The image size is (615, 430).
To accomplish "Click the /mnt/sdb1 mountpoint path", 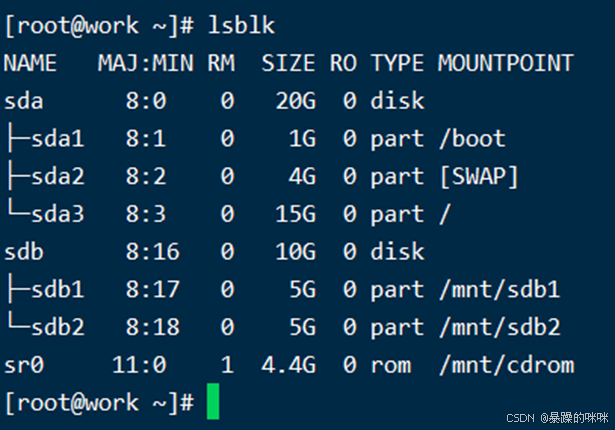I will point(498,290).
